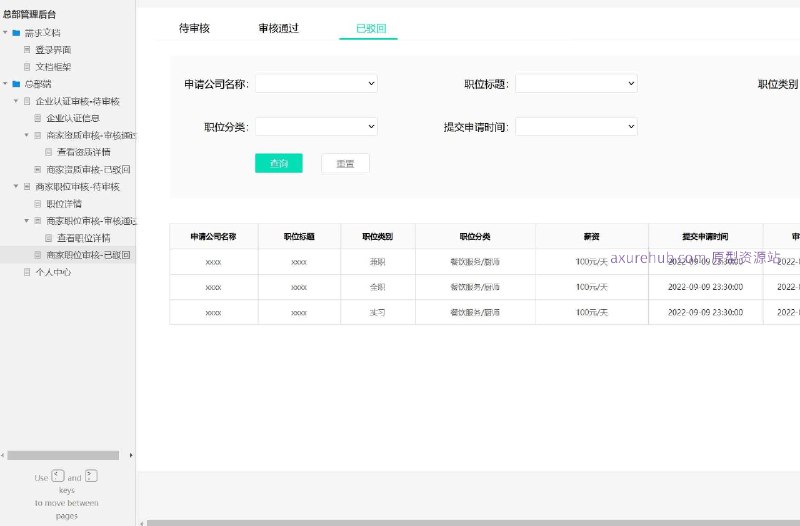Collapse the 企业认证审核-待审核 node

(x=16, y=101)
